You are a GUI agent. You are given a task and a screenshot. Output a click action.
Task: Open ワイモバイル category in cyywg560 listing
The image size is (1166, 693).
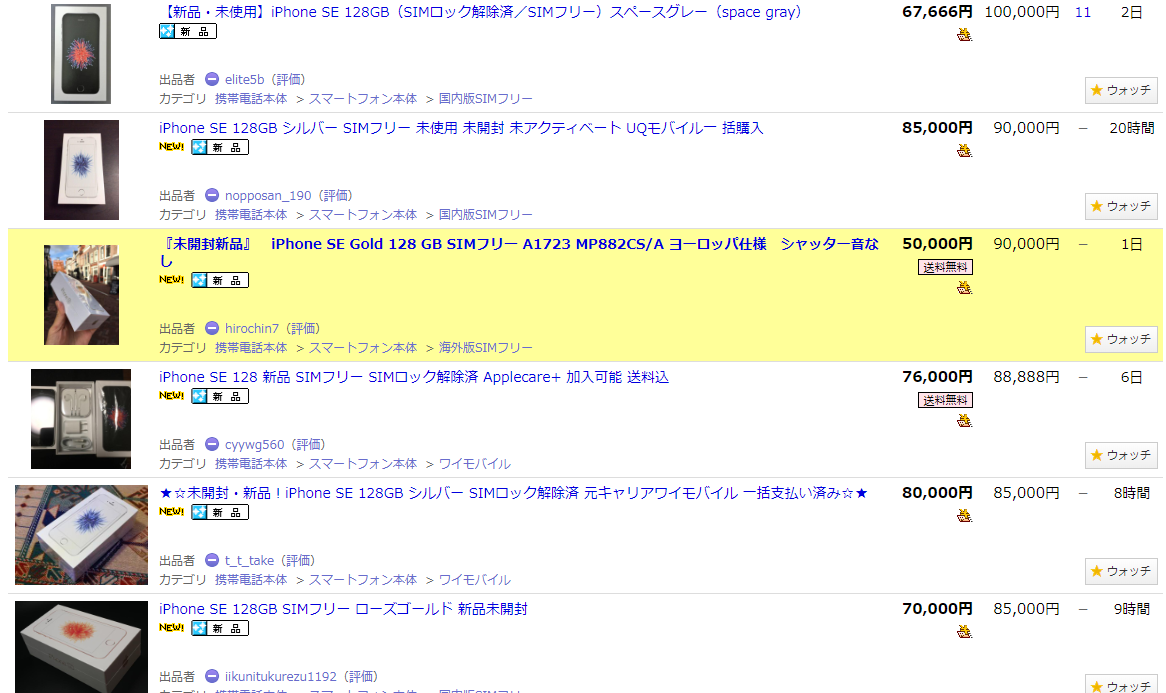[474, 463]
